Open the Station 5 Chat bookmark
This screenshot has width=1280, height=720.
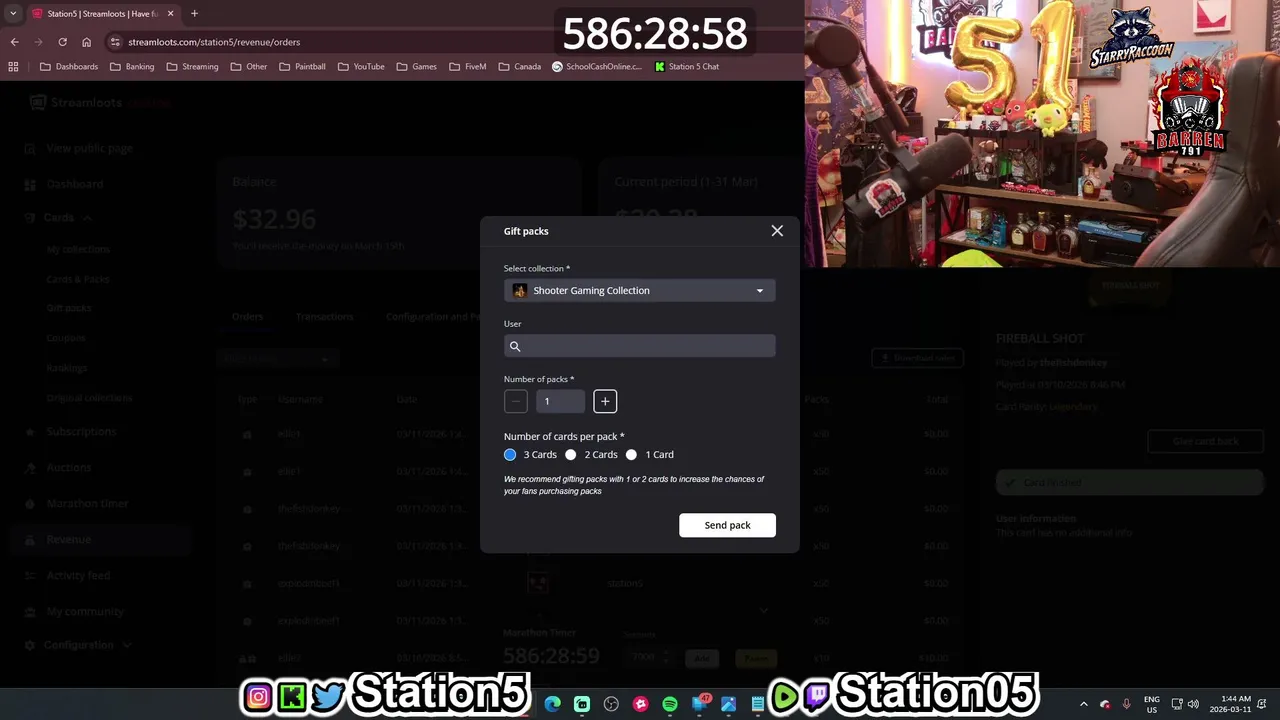click(687, 67)
